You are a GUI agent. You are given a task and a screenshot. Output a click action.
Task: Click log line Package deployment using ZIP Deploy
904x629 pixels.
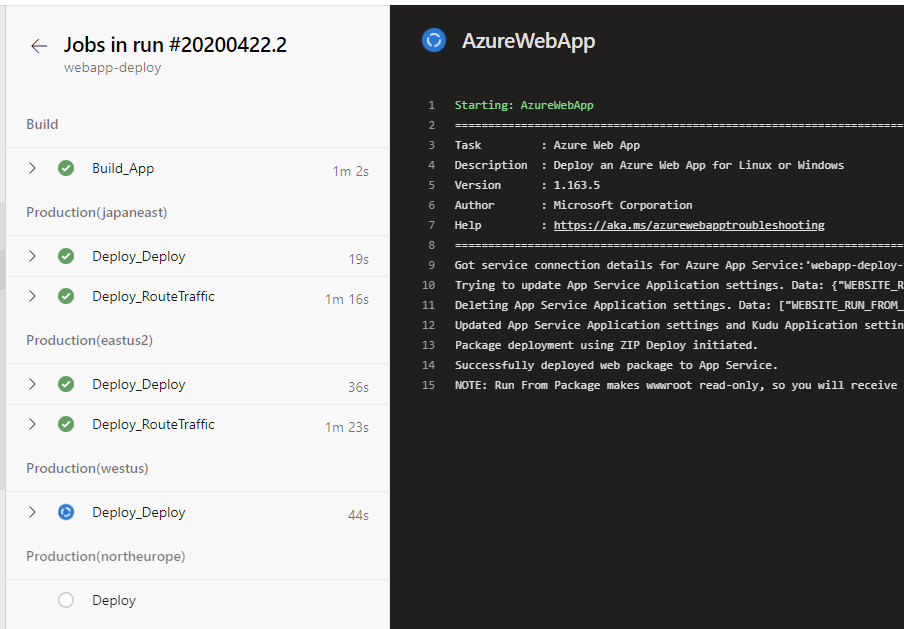tap(606, 345)
